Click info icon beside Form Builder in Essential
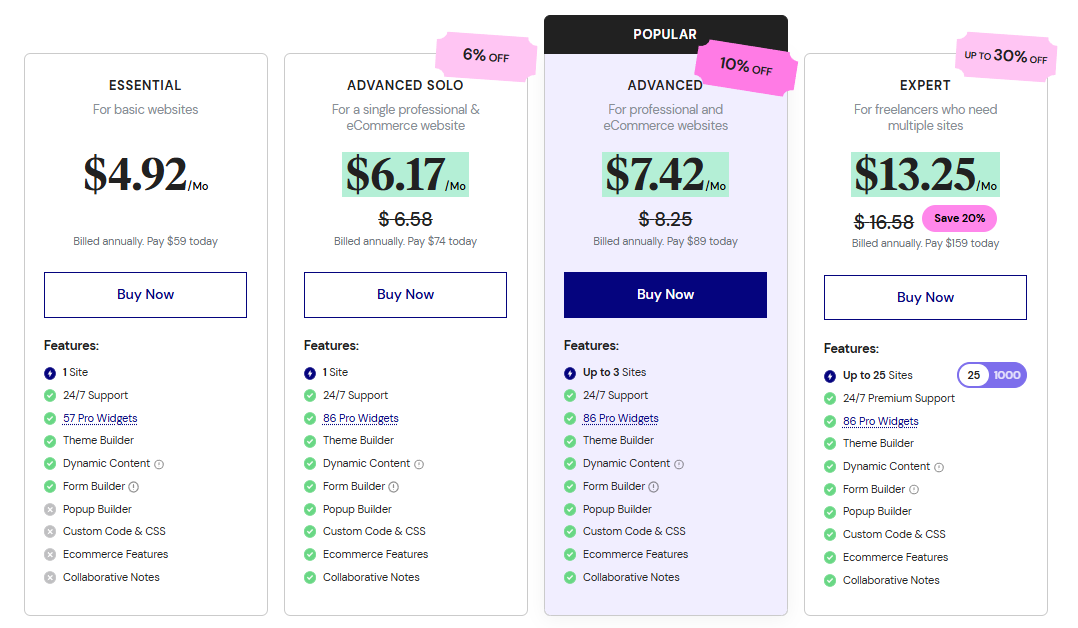1078x628 pixels. pyautogui.click(x=134, y=487)
